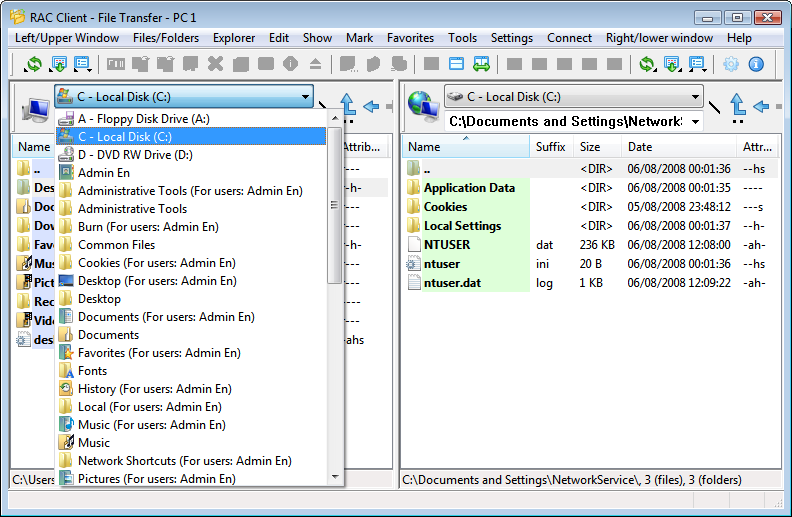Sort right panel by Date column header

click(x=678, y=147)
